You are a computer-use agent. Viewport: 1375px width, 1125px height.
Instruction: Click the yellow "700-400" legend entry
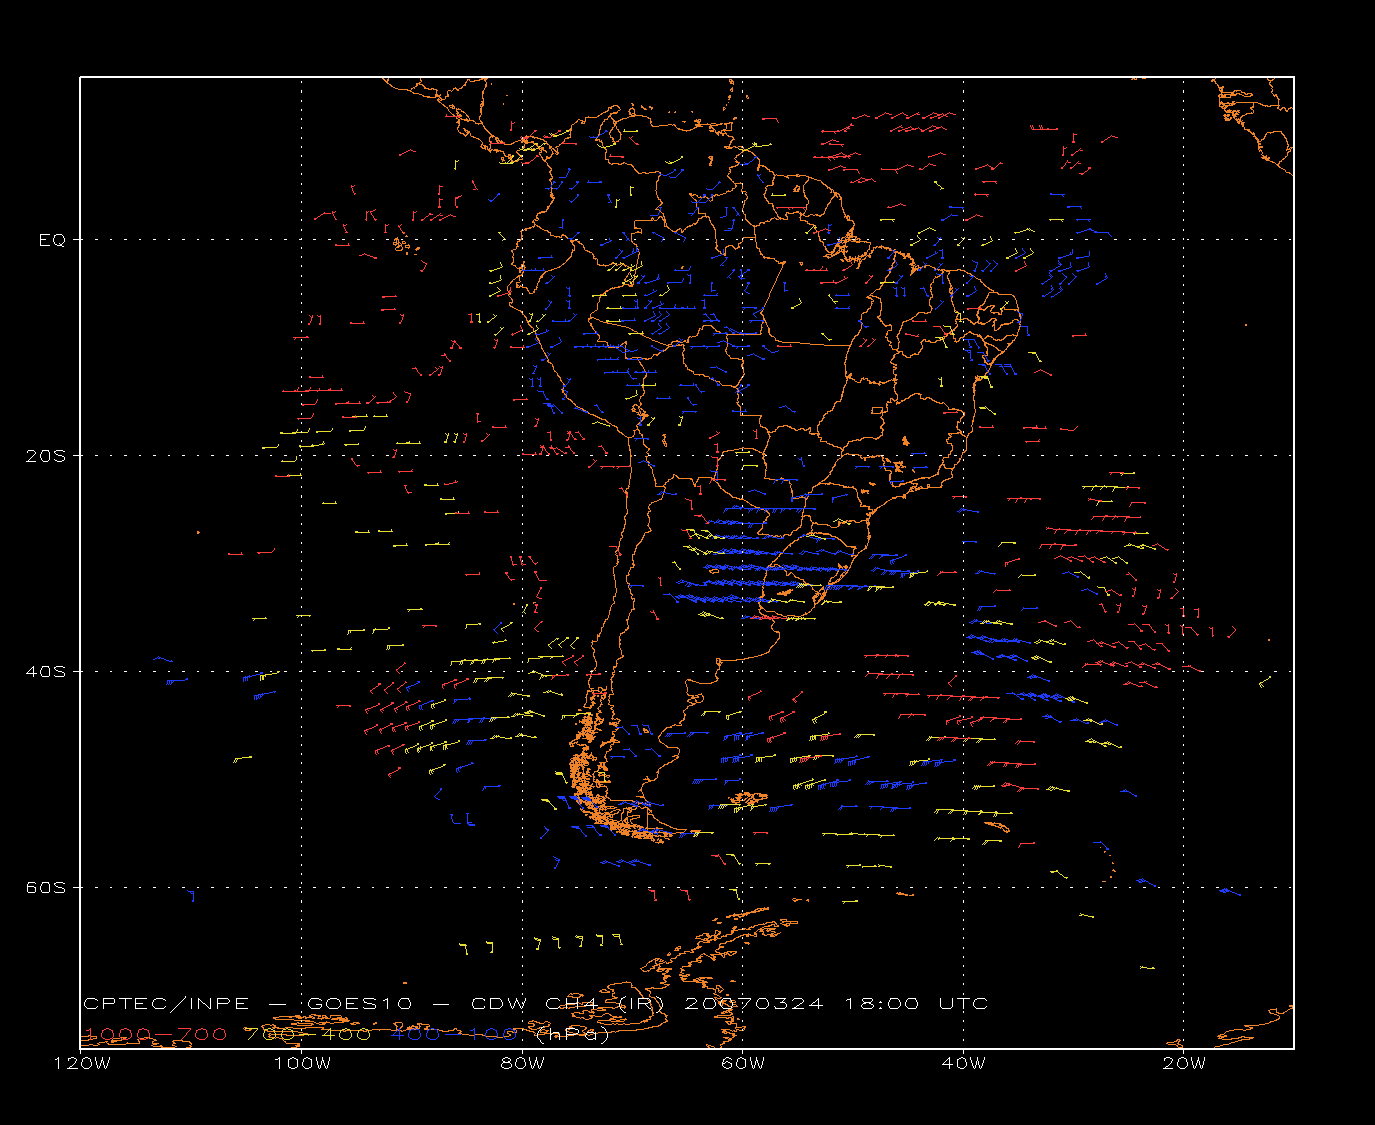(308, 1034)
